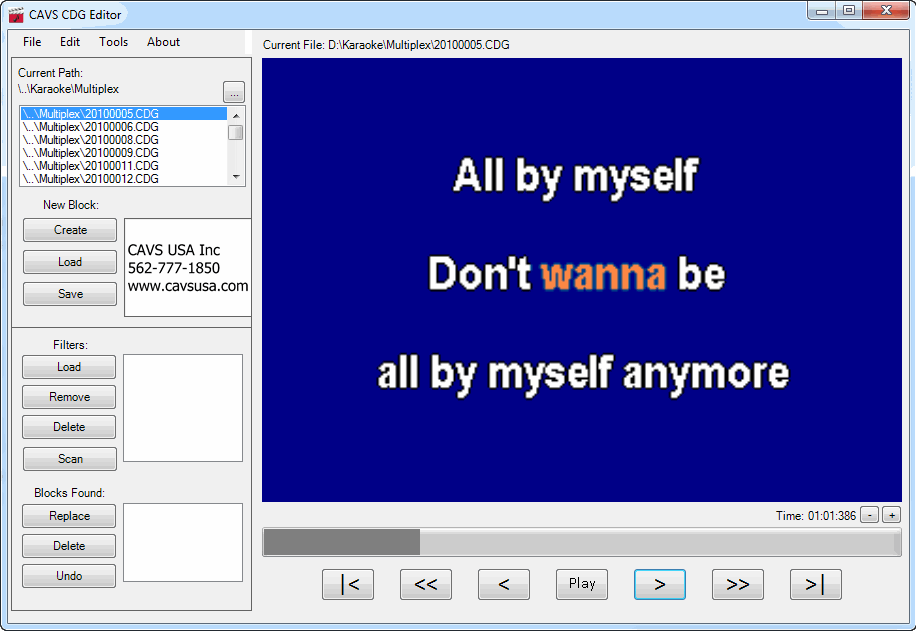
Task: Select file 20100005.CDG in list
Action: 124,113
